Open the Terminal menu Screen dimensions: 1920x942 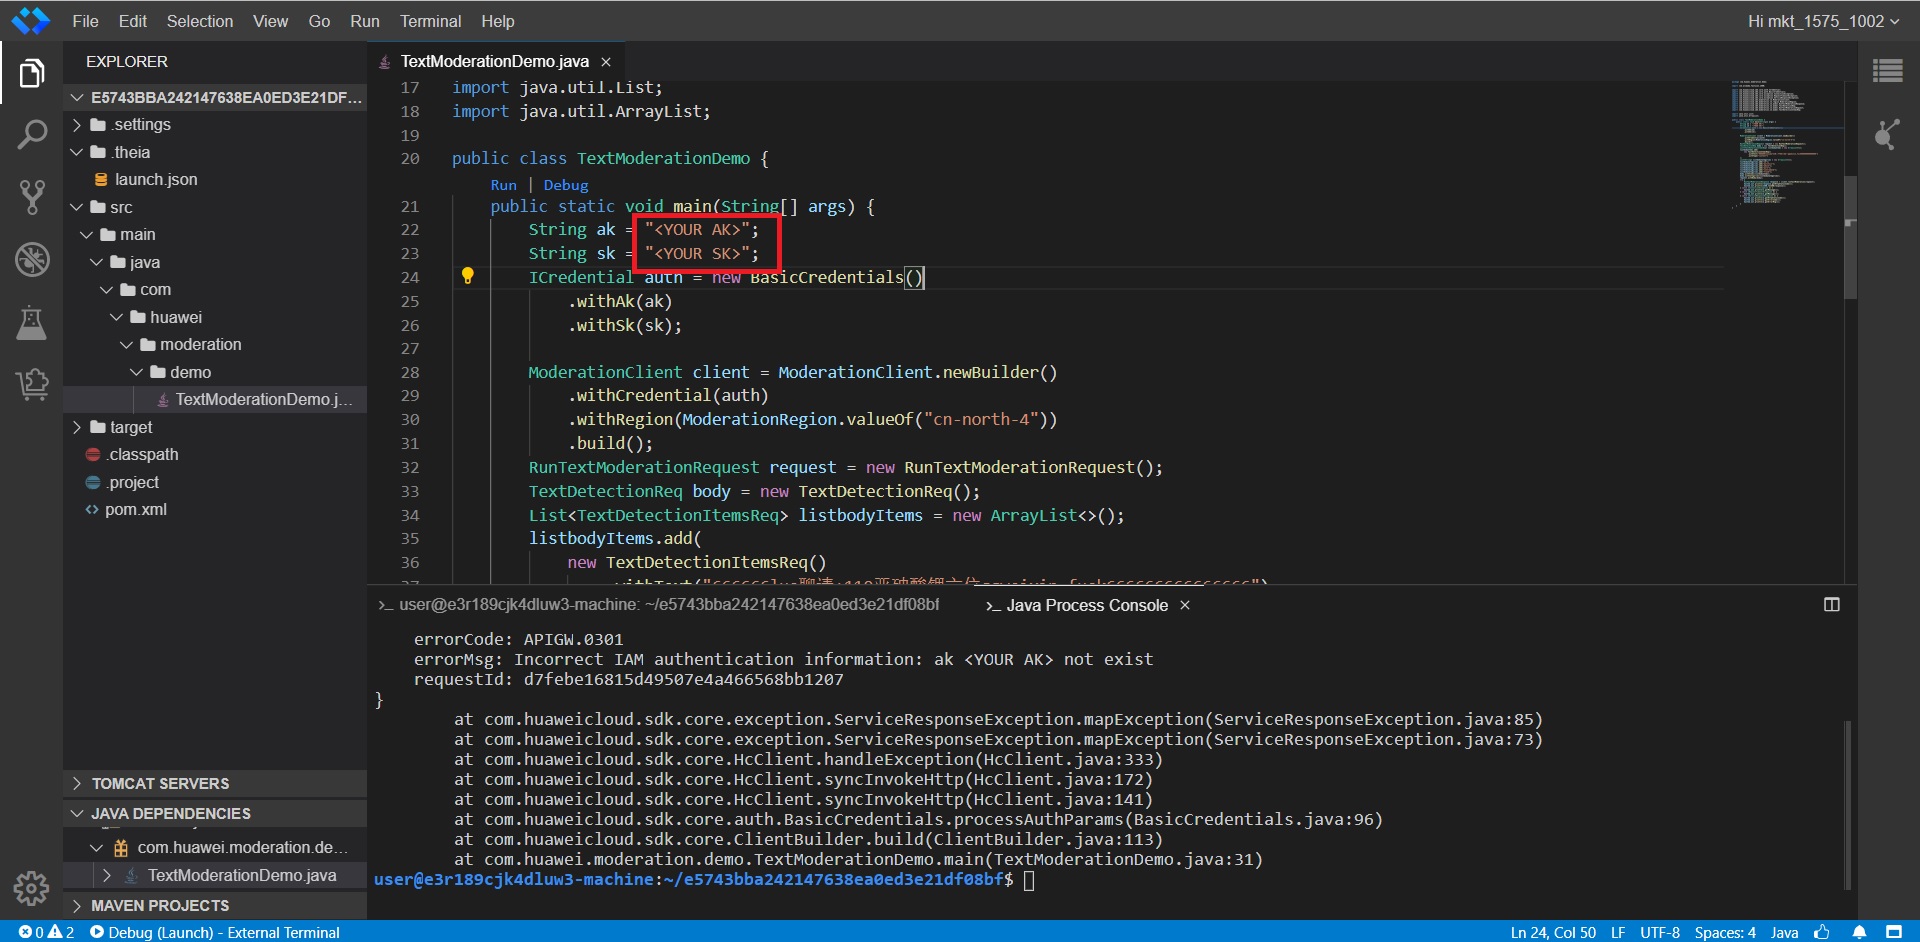pyautogui.click(x=430, y=21)
